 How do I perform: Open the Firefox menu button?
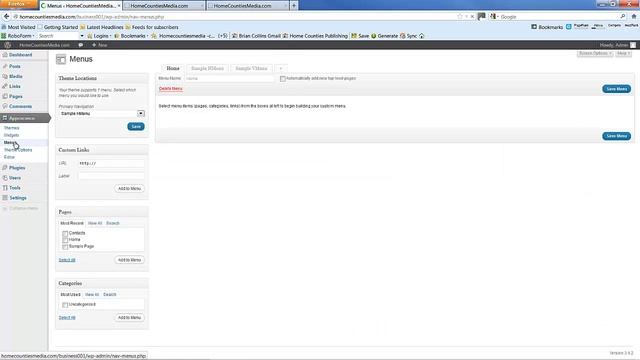coord(18,4)
